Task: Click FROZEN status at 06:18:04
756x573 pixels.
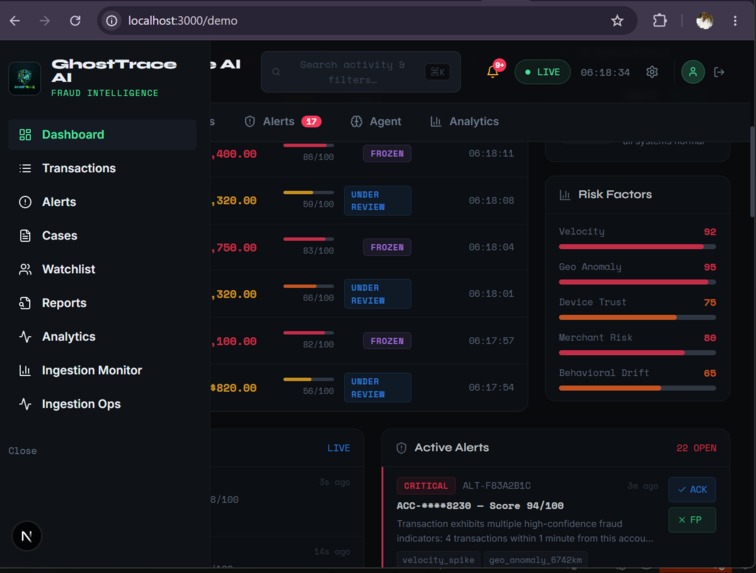Action: tap(387, 247)
